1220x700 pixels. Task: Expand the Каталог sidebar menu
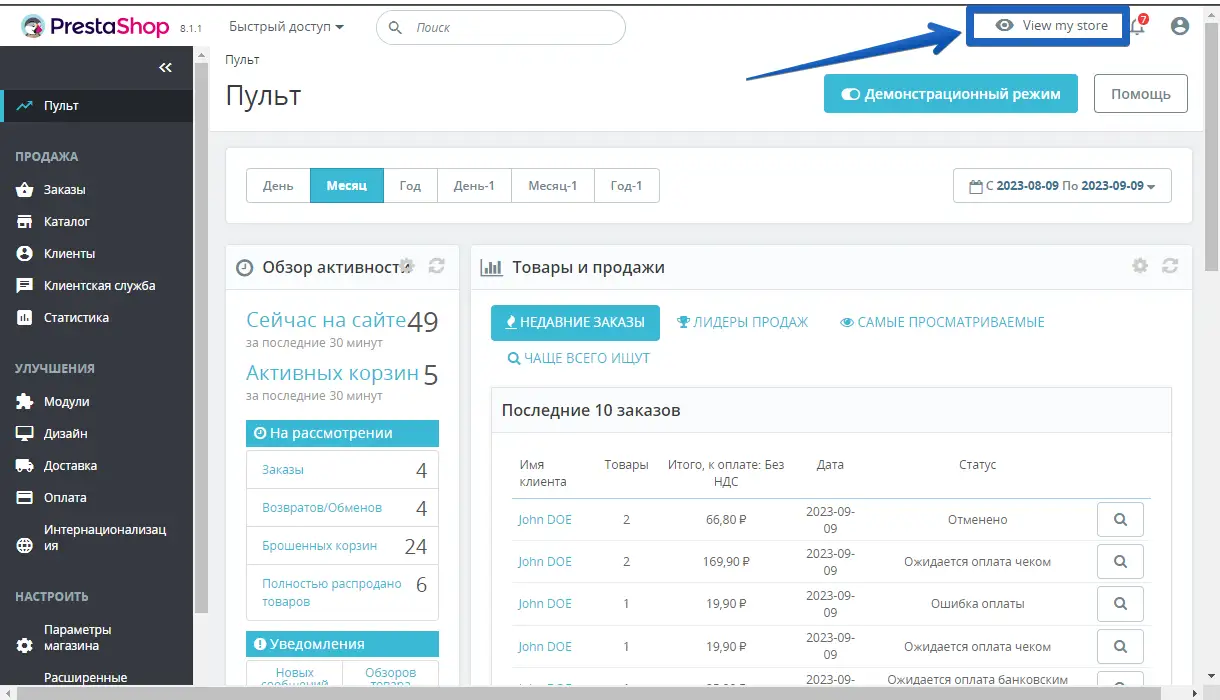66,222
